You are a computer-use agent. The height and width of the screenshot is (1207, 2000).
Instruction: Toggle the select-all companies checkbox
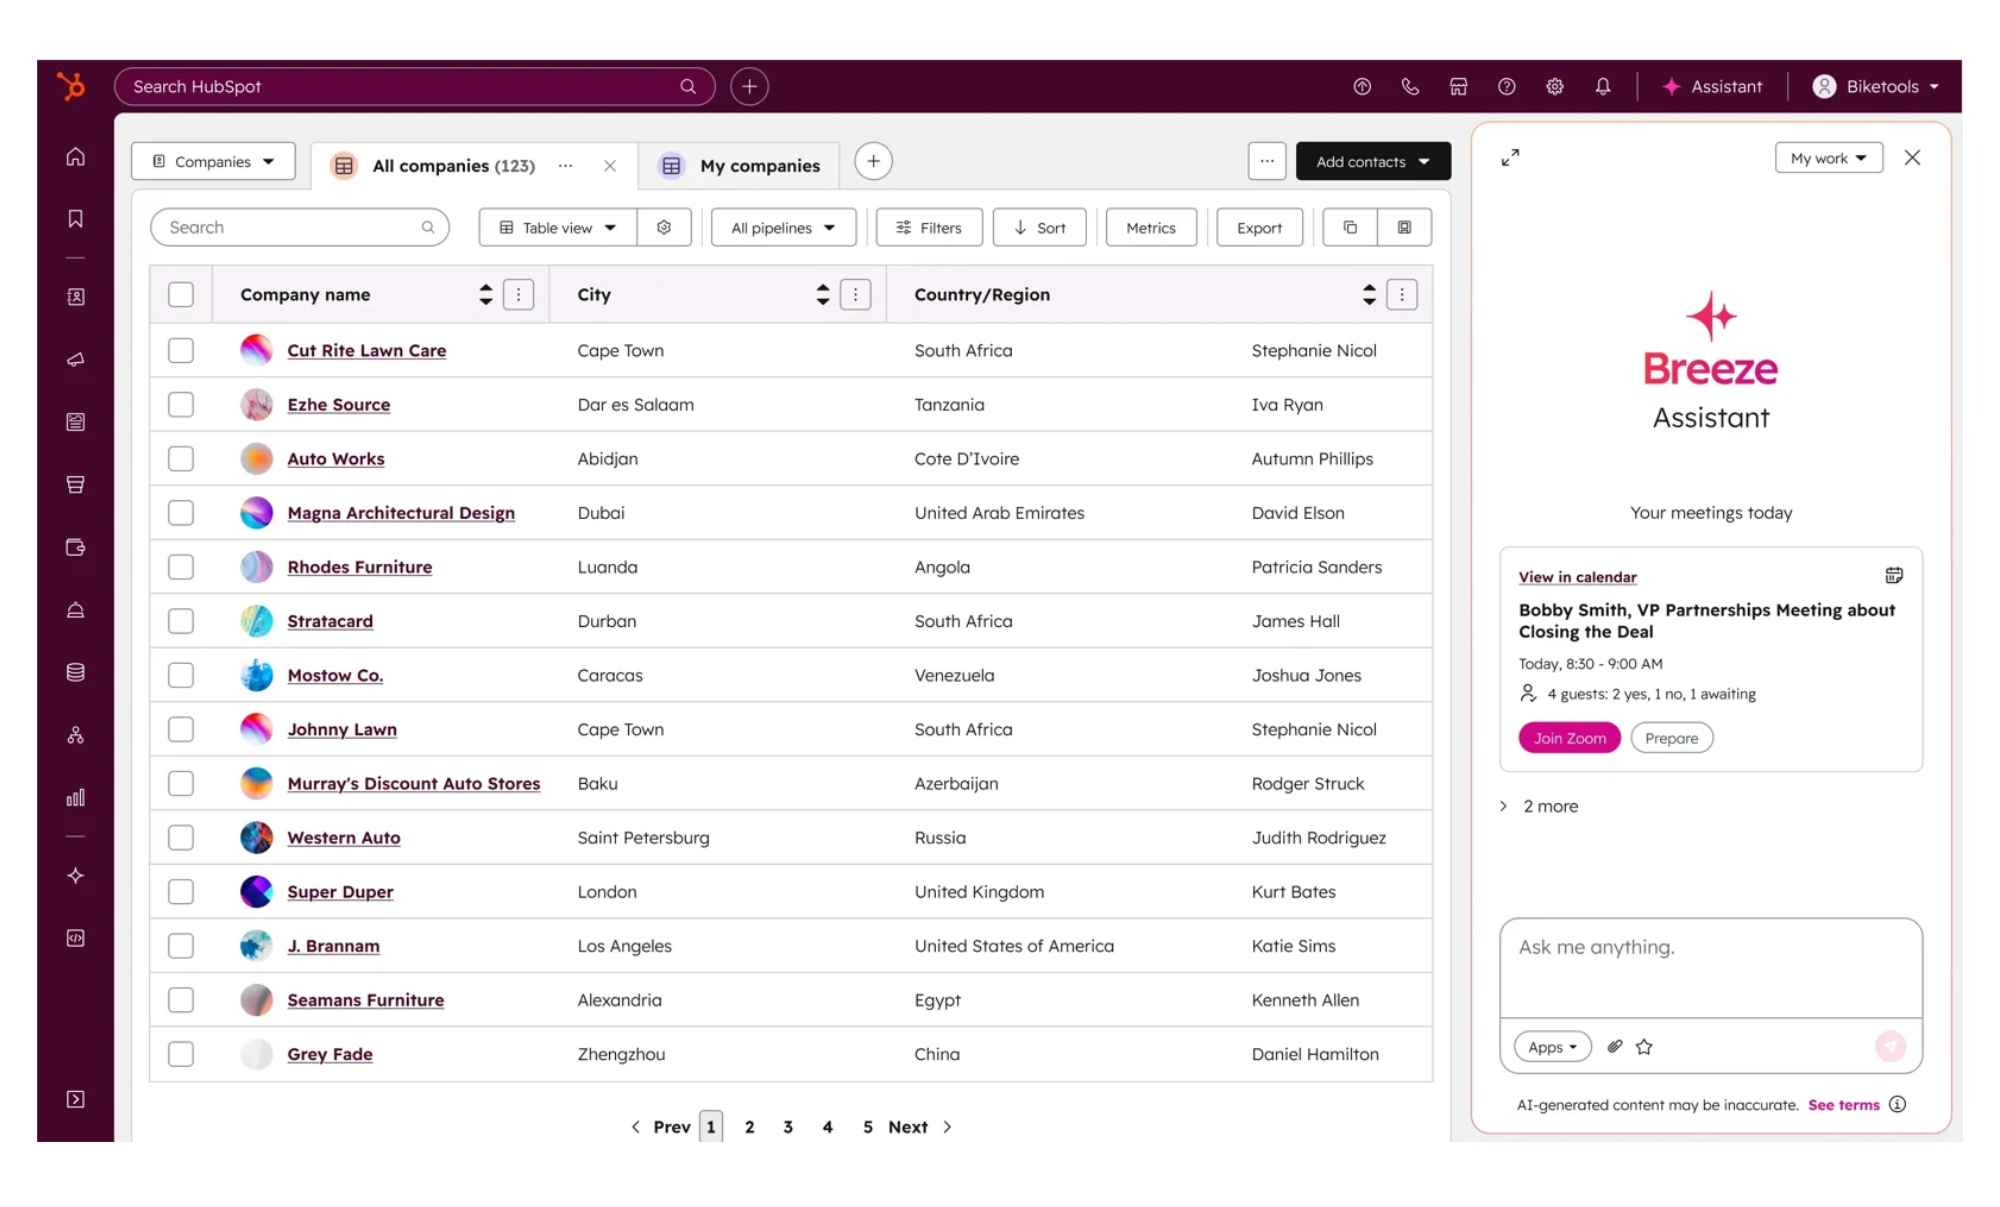181,295
